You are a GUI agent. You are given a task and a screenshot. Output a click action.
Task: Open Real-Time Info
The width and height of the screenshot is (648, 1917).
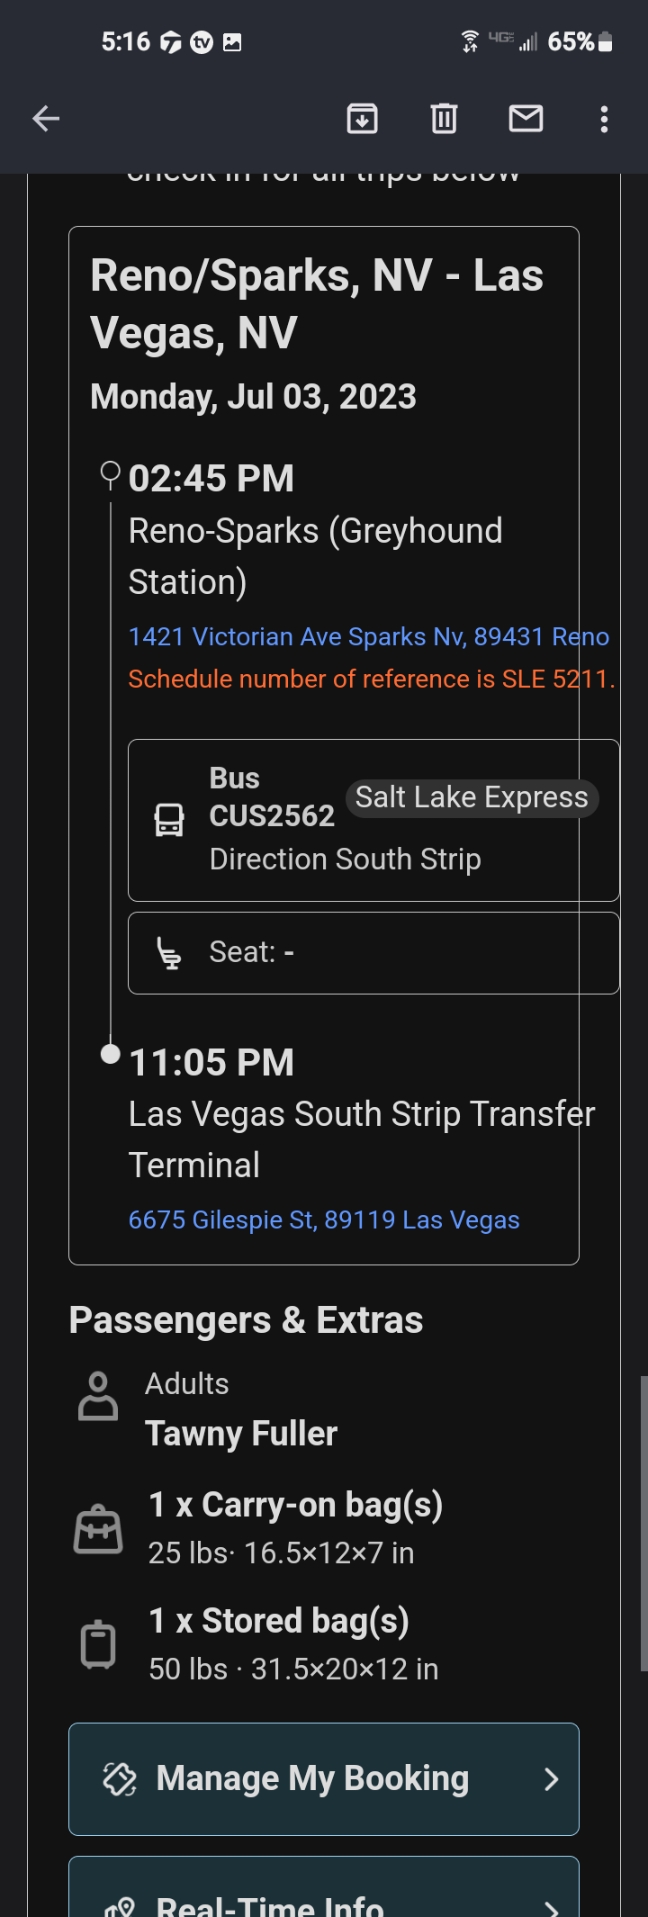(270, 1903)
